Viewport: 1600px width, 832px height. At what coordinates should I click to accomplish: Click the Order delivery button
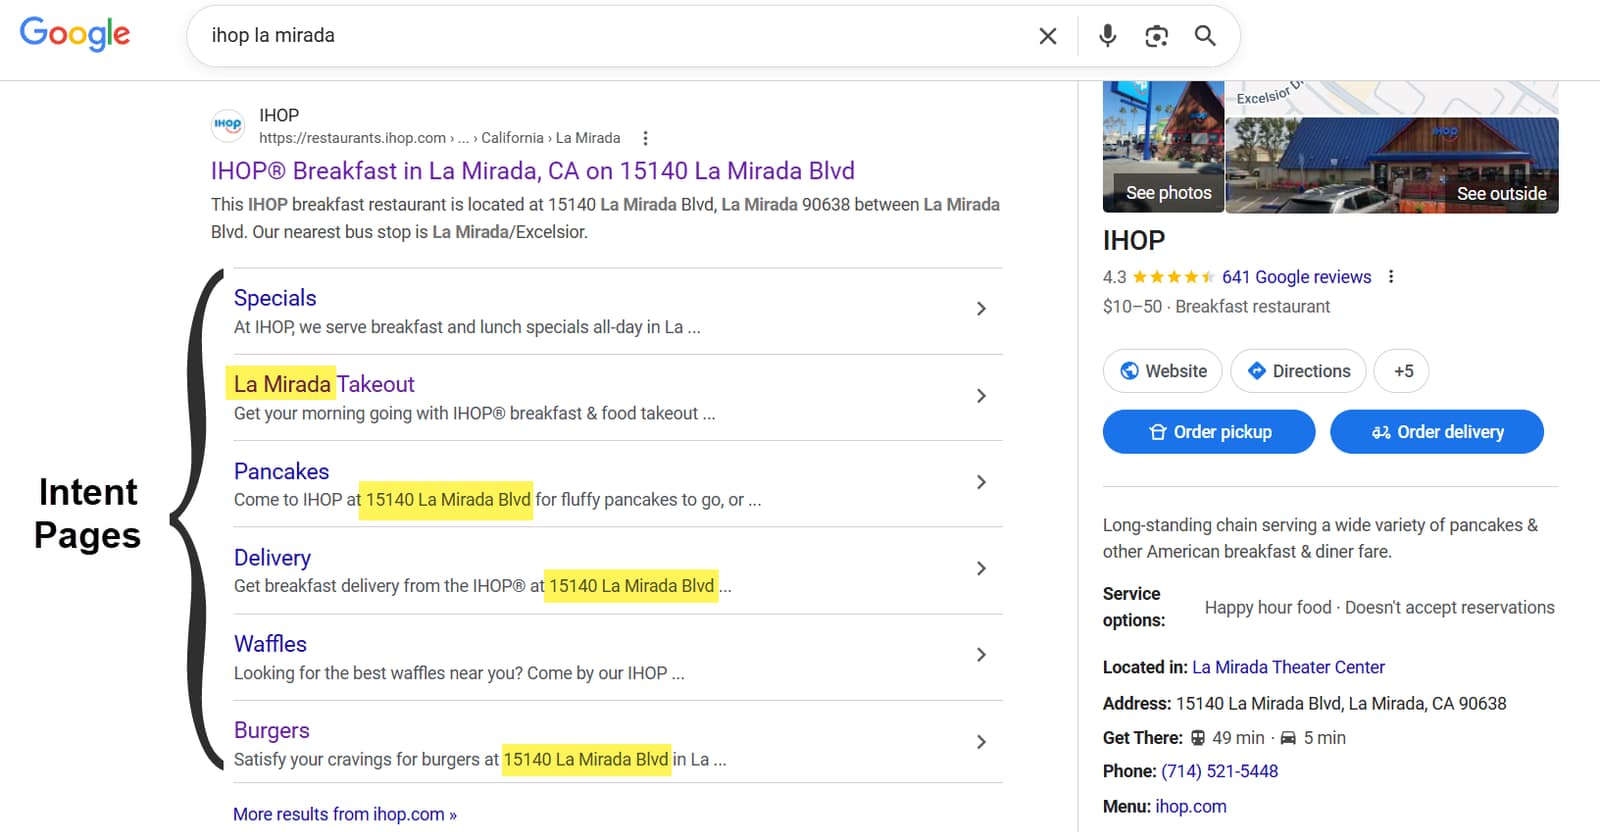coord(1437,432)
